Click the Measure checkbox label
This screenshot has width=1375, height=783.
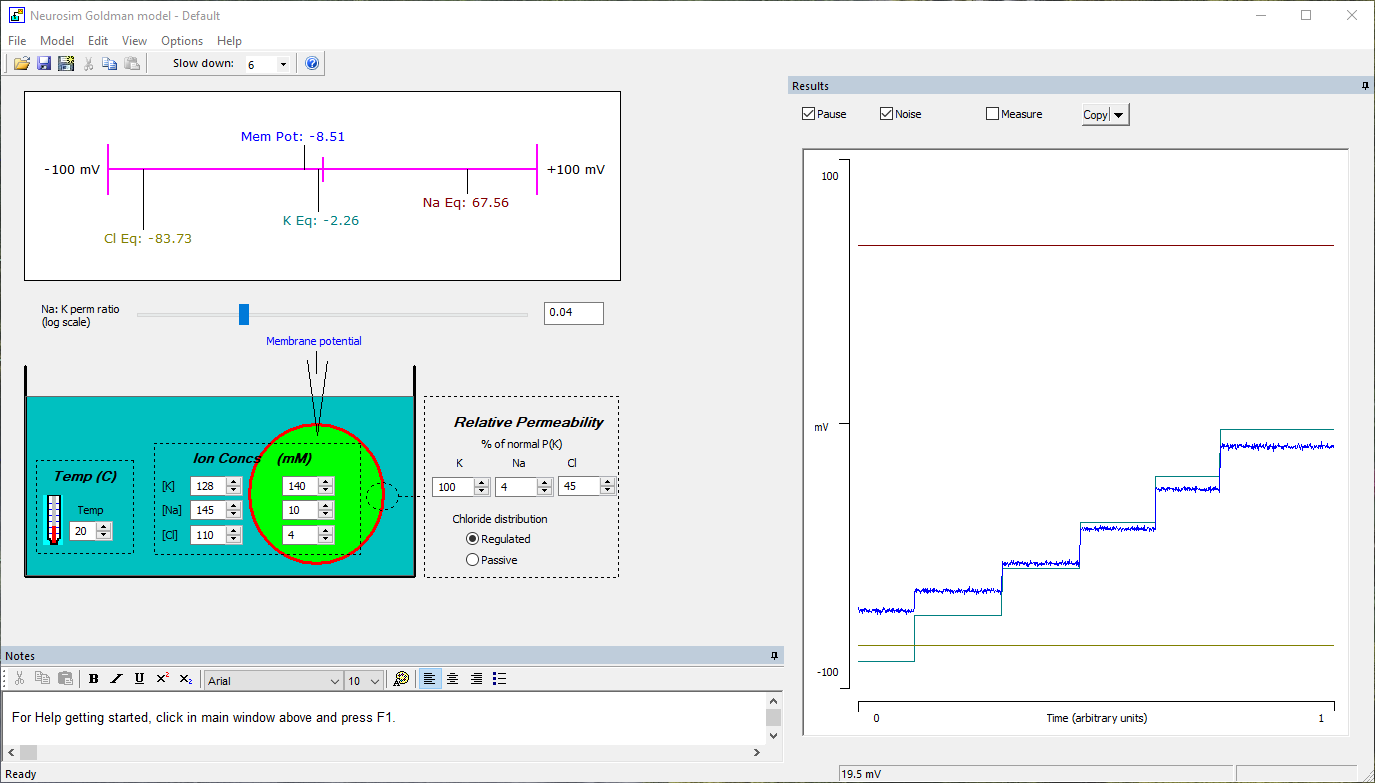pyautogui.click(x=1021, y=114)
